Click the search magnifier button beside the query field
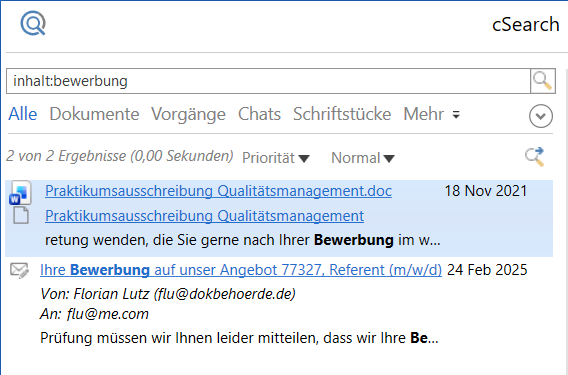 pyautogui.click(x=543, y=81)
